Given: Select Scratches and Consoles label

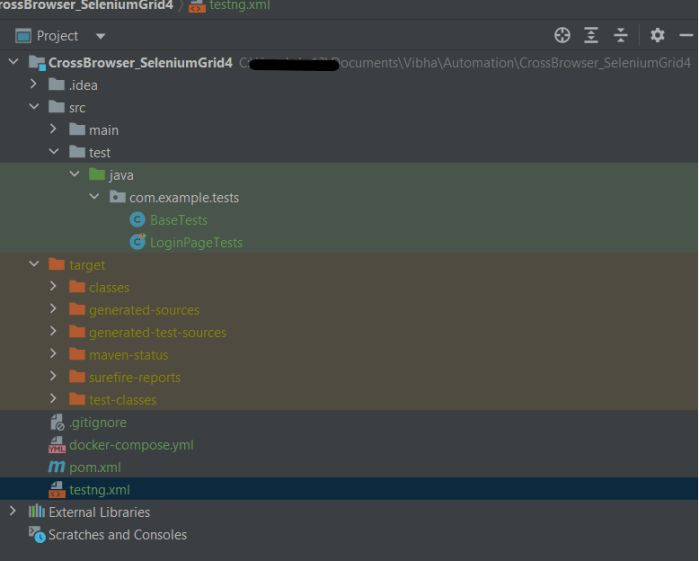Looking at the screenshot, I should pyautogui.click(x=118, y=535).
